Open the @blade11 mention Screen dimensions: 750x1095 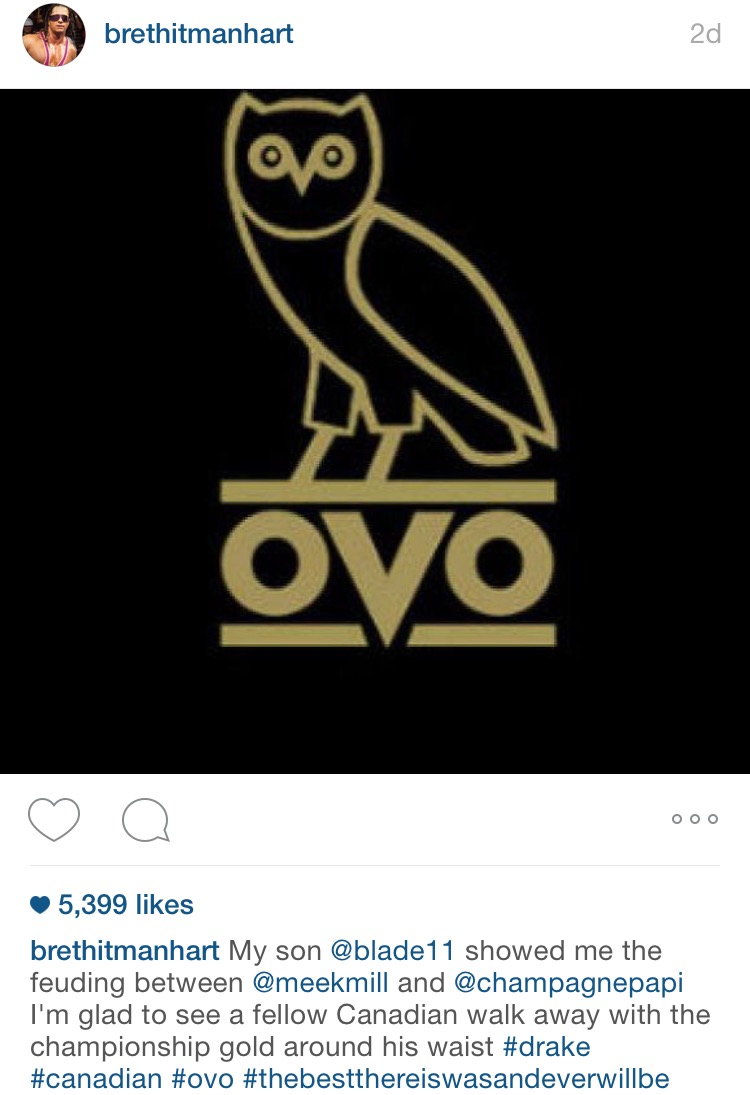pos(392,950)
